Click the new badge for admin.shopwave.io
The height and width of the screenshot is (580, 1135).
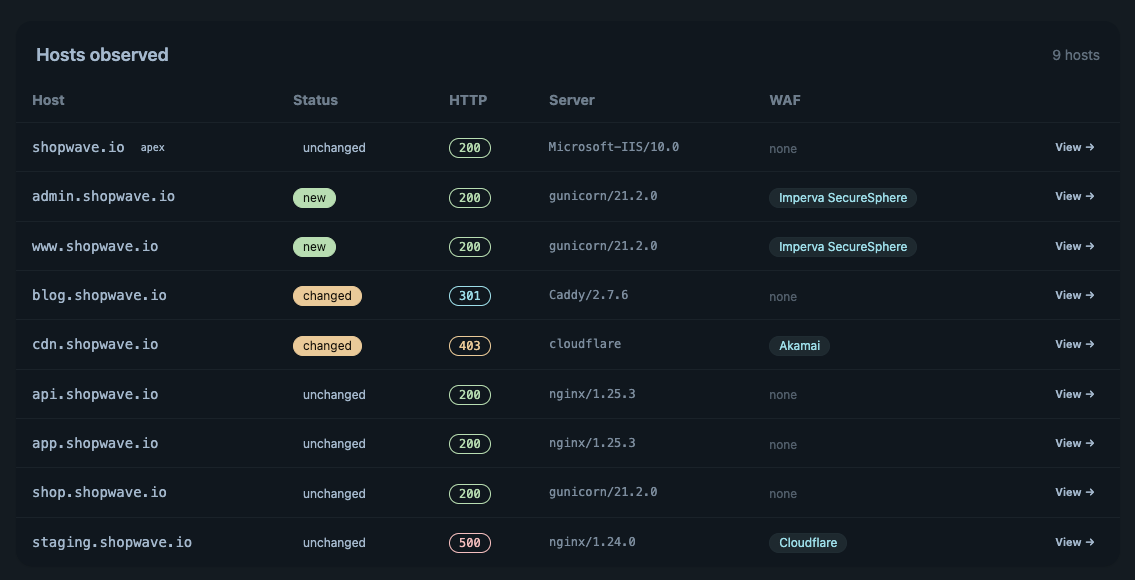click(314, 198)
